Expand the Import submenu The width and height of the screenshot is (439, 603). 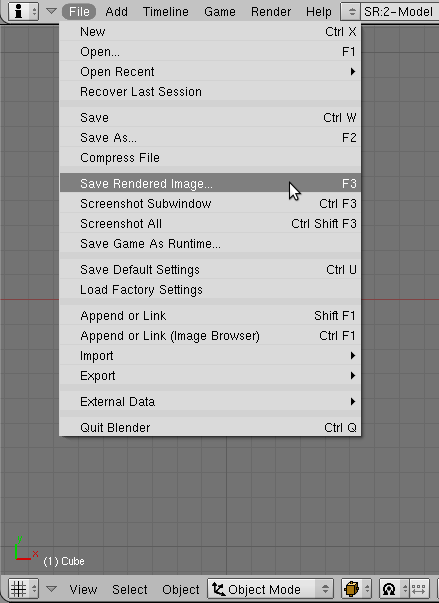pos(210,355)
